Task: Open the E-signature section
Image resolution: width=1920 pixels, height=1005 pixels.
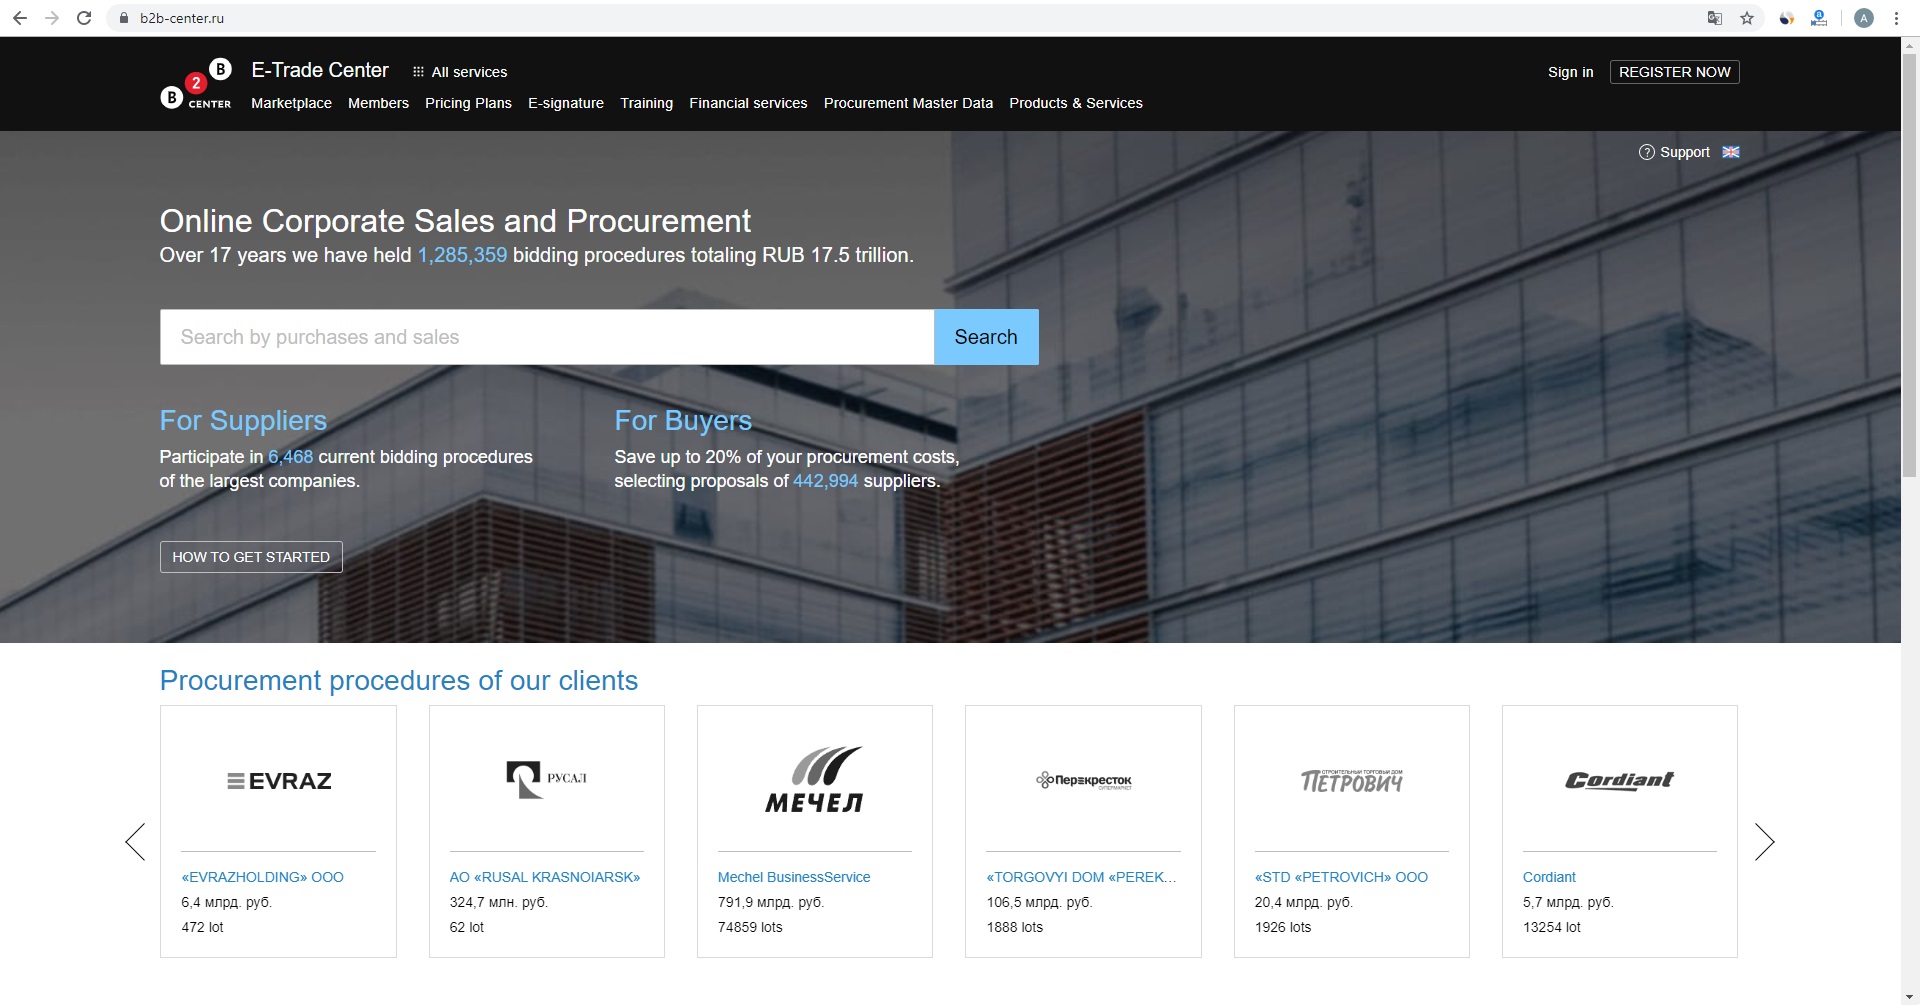Action: point(566,103)
